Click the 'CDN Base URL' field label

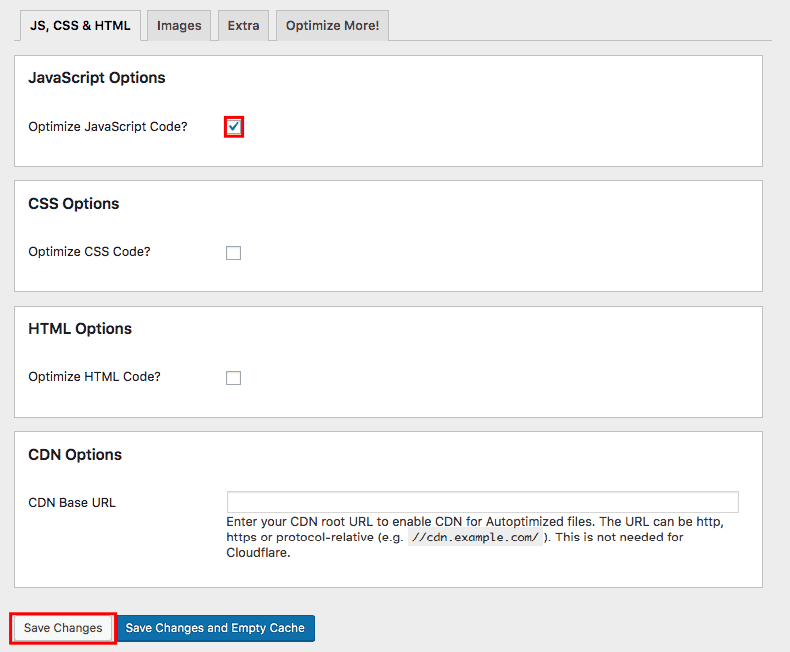[72, 502]
